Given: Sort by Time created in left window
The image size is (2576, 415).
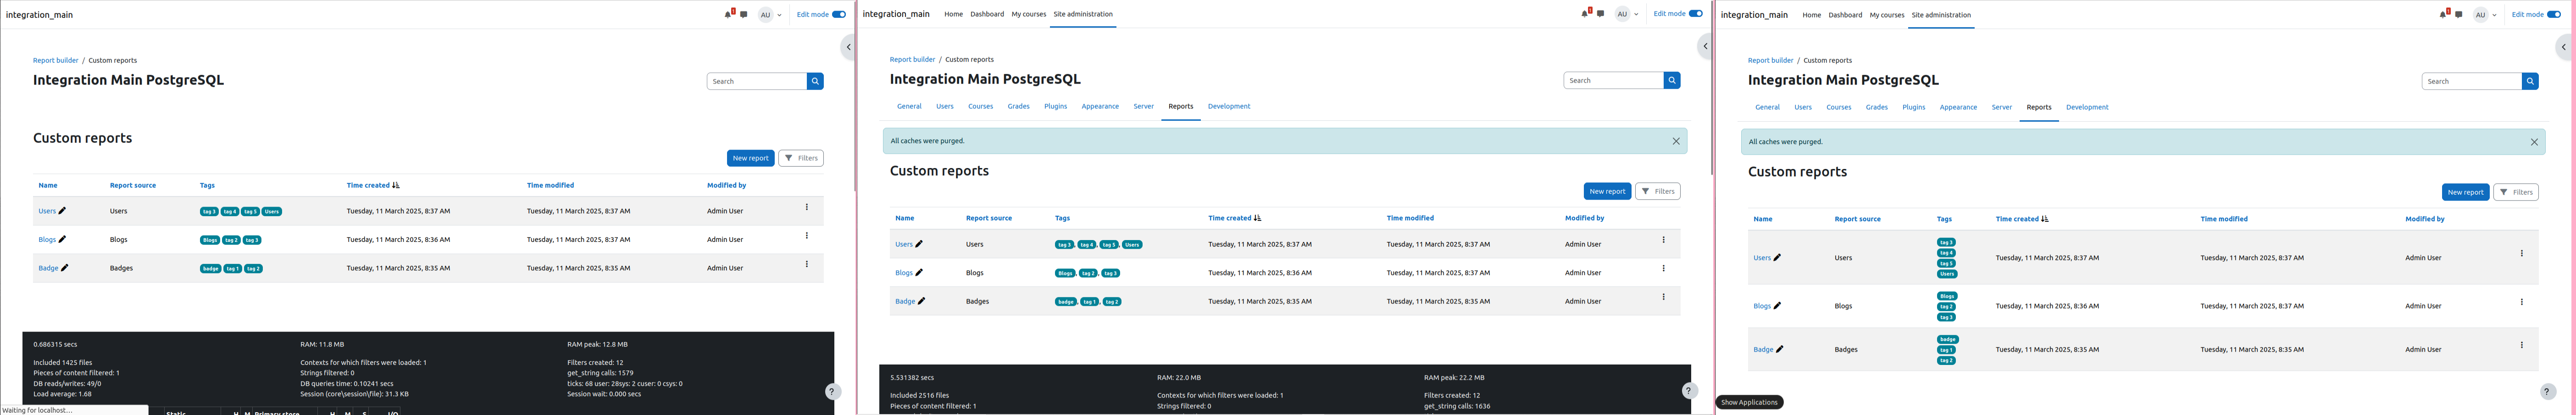Looking at the screenshot, I should coord(368,185).
